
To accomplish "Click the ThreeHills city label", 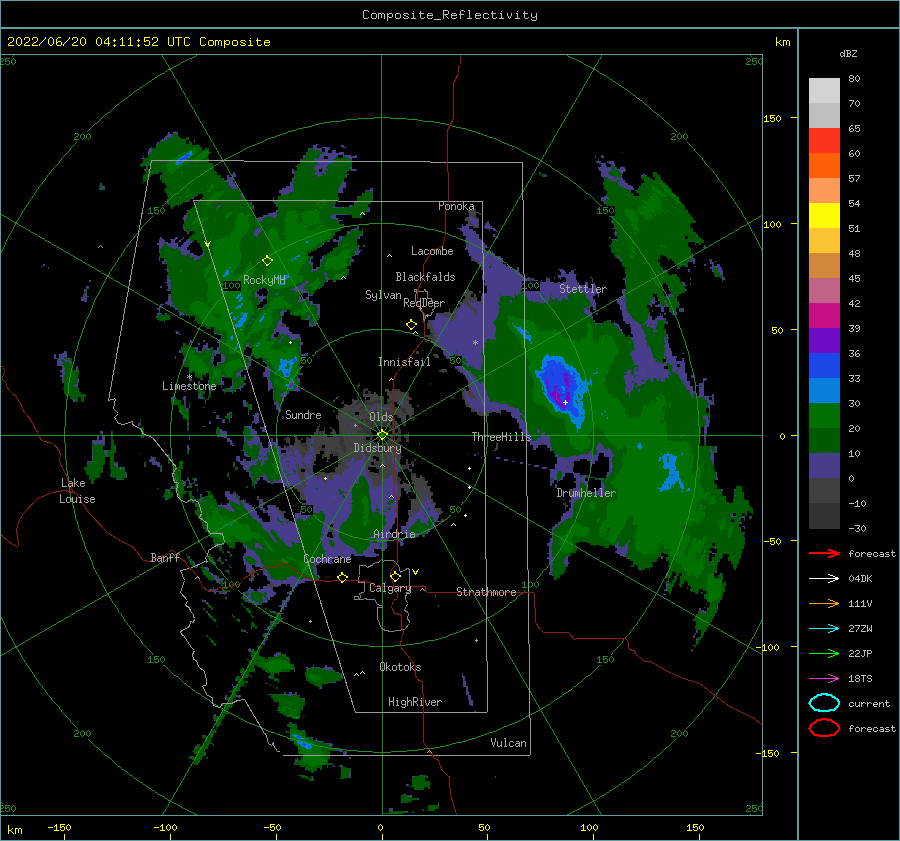I will pos(502,437).
